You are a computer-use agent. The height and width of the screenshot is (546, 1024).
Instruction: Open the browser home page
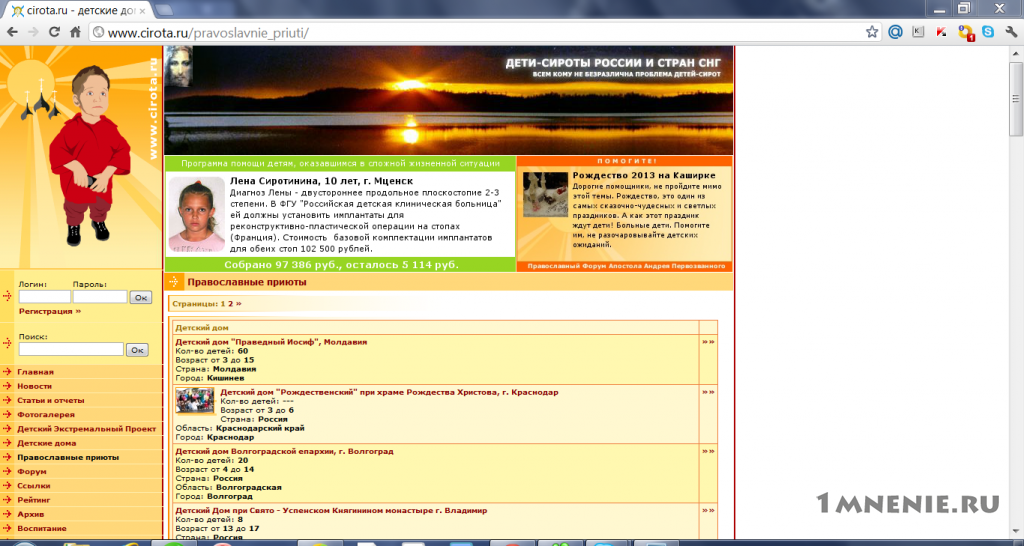(75, 32)
